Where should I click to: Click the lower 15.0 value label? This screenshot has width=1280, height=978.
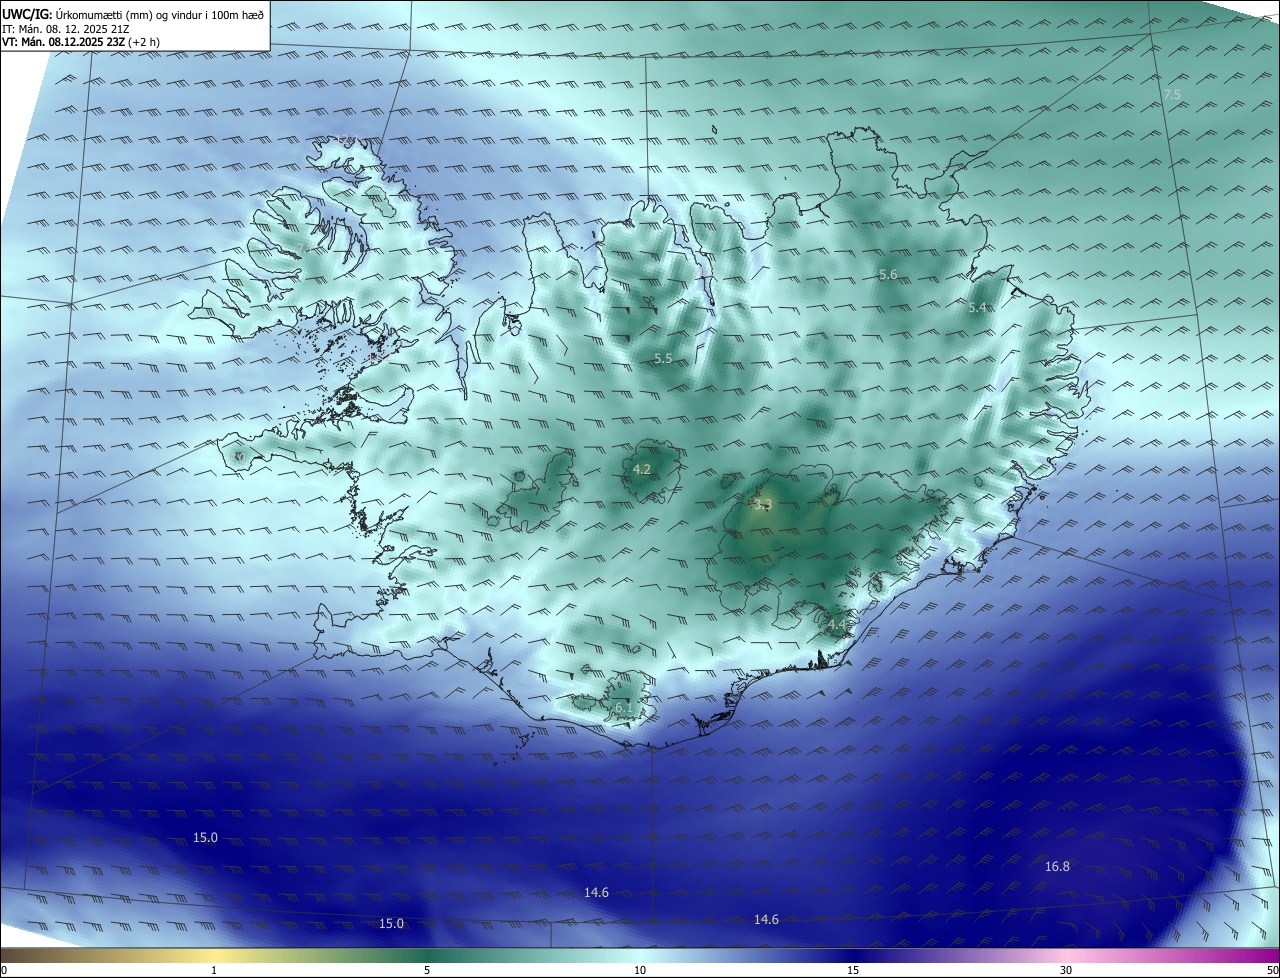click(x=391, y=923)
